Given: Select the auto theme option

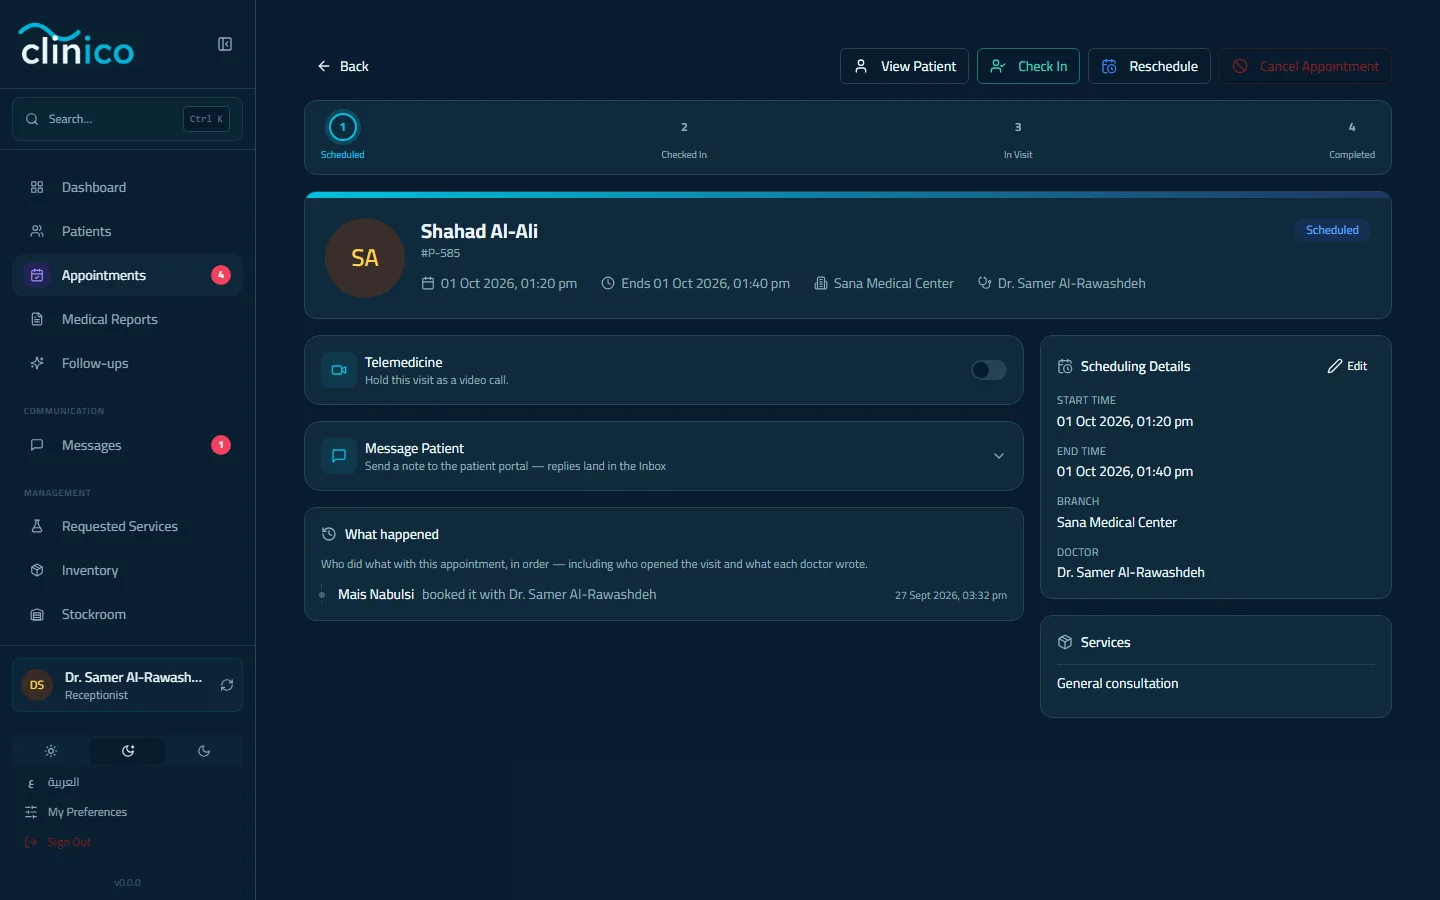Looking at the screenshot, I should point(128,751).
